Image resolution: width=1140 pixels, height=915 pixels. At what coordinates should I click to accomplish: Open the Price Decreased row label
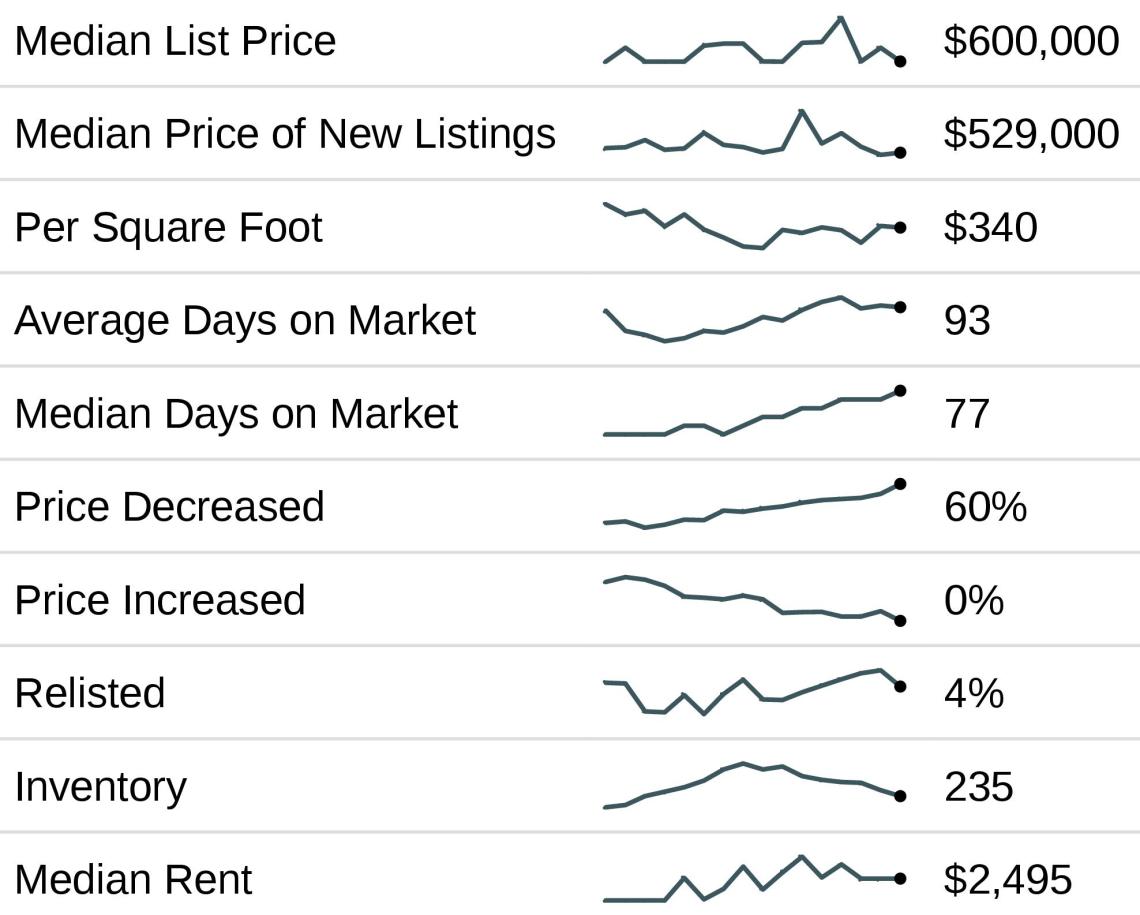[169, 506]
